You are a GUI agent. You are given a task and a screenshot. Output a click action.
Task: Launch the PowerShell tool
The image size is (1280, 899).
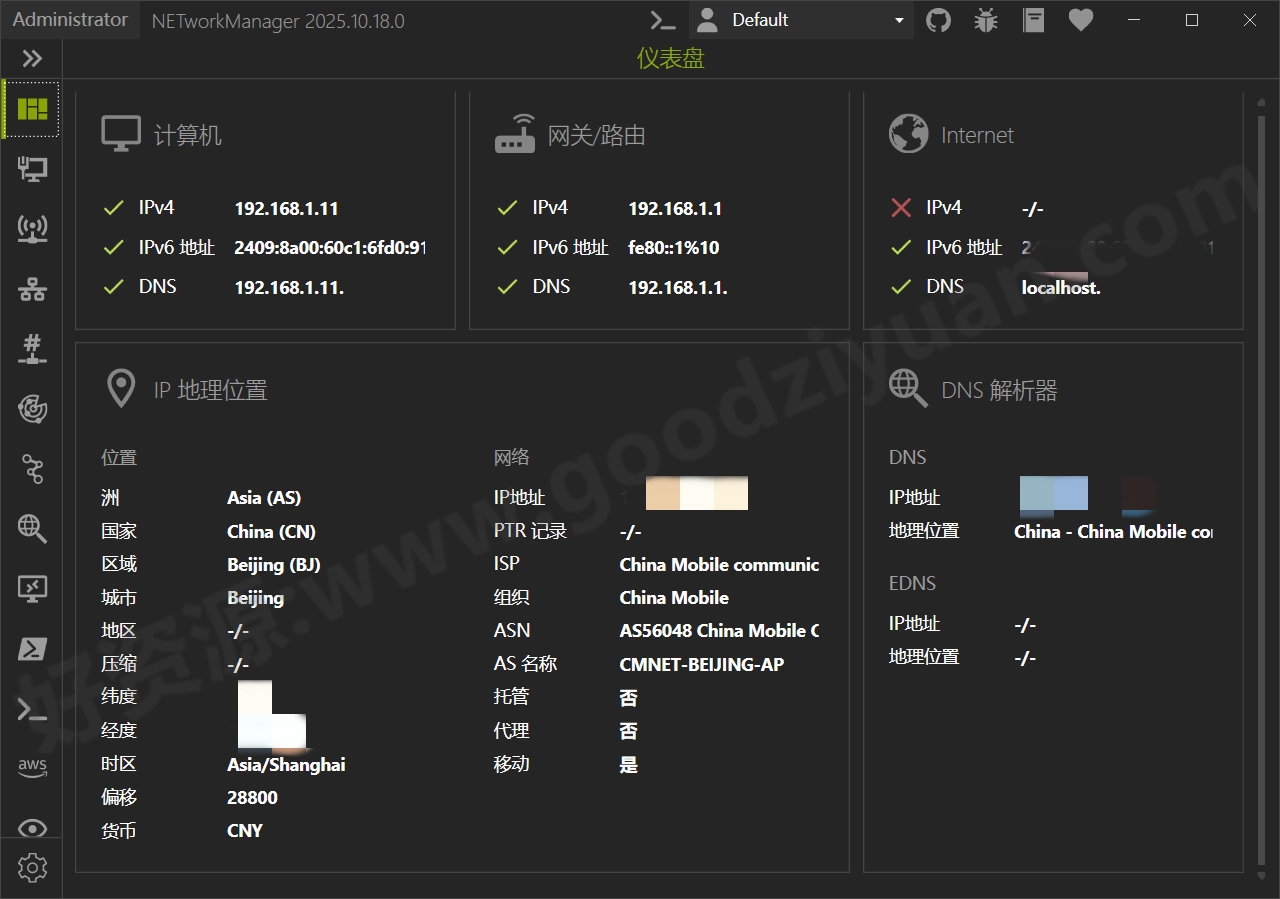(x=31, y=649)
